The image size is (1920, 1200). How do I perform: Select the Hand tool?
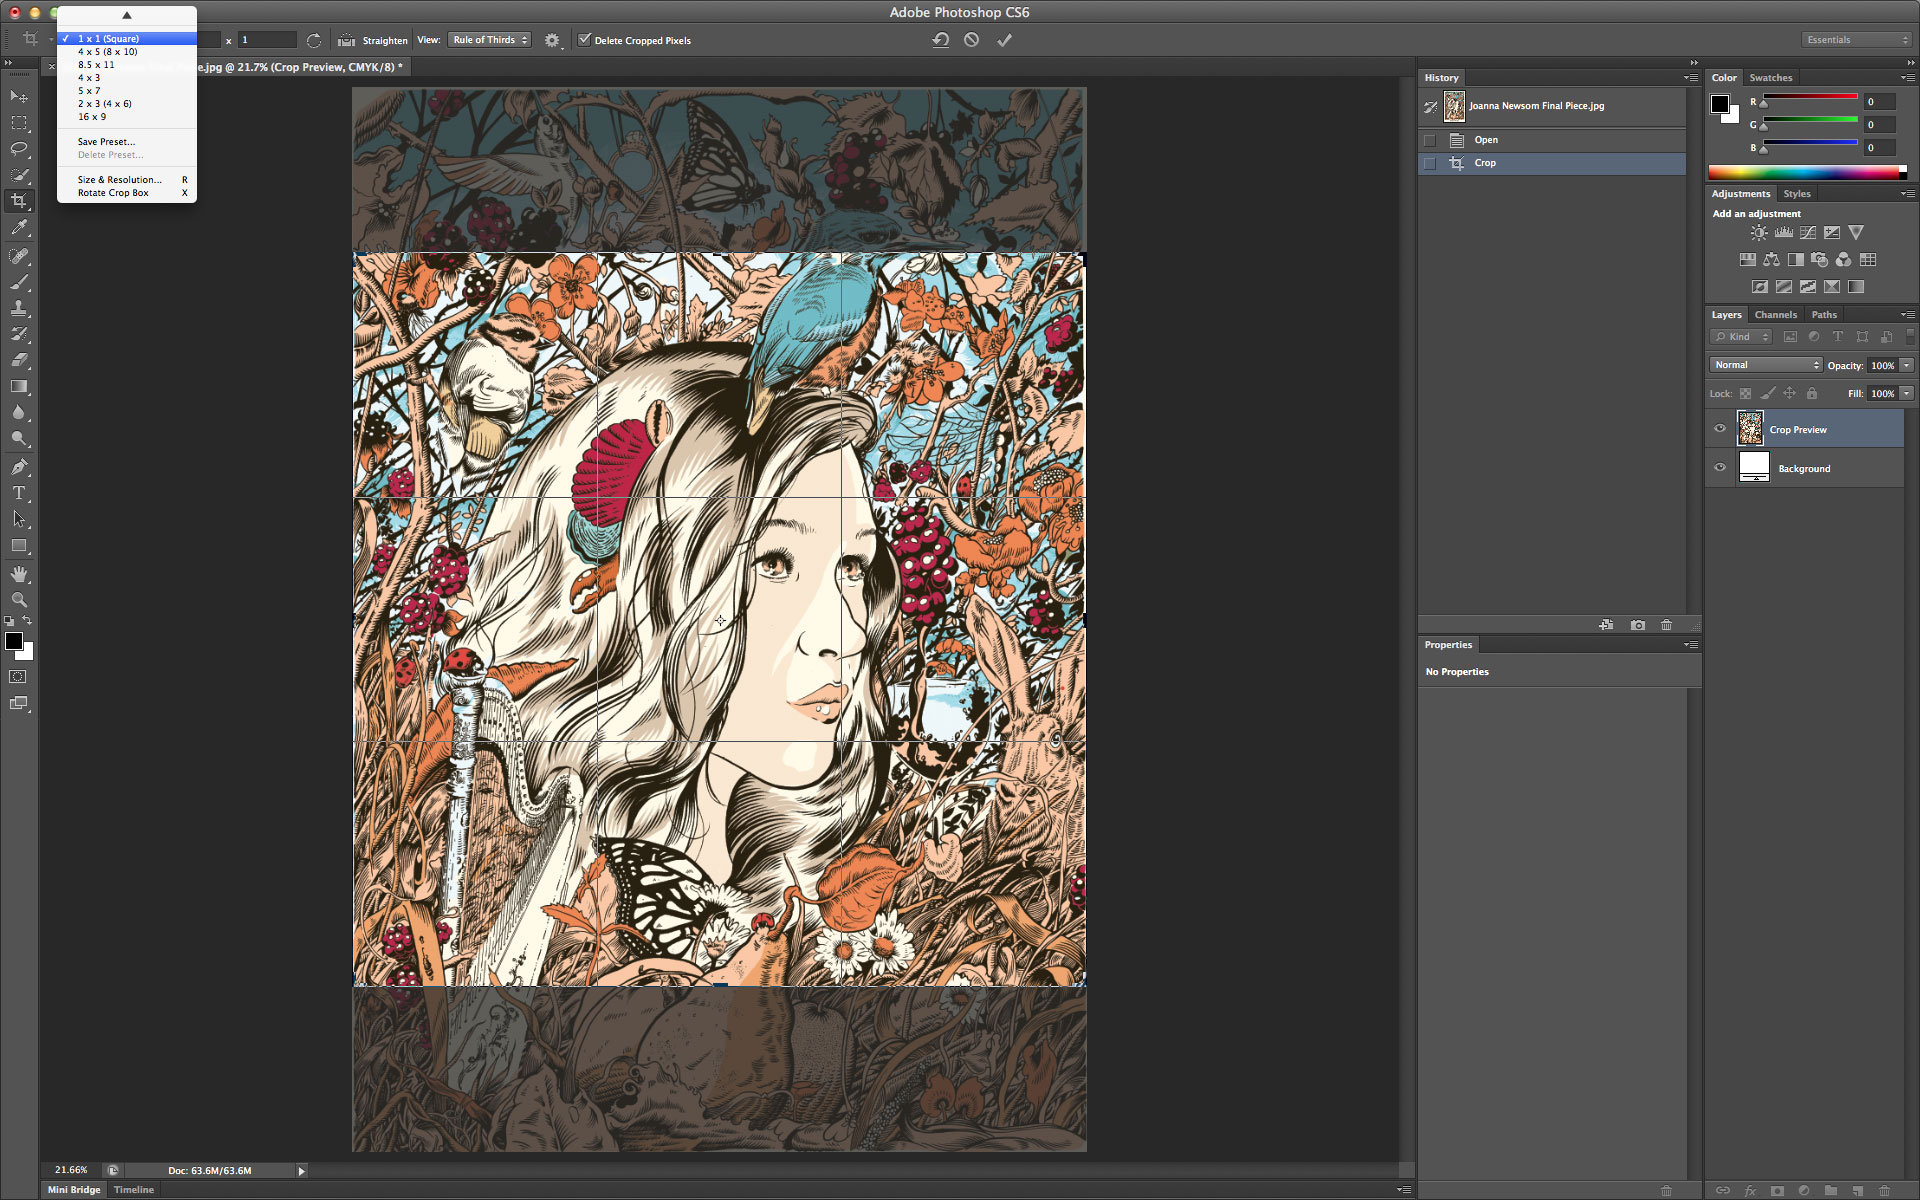click(19, 574)
